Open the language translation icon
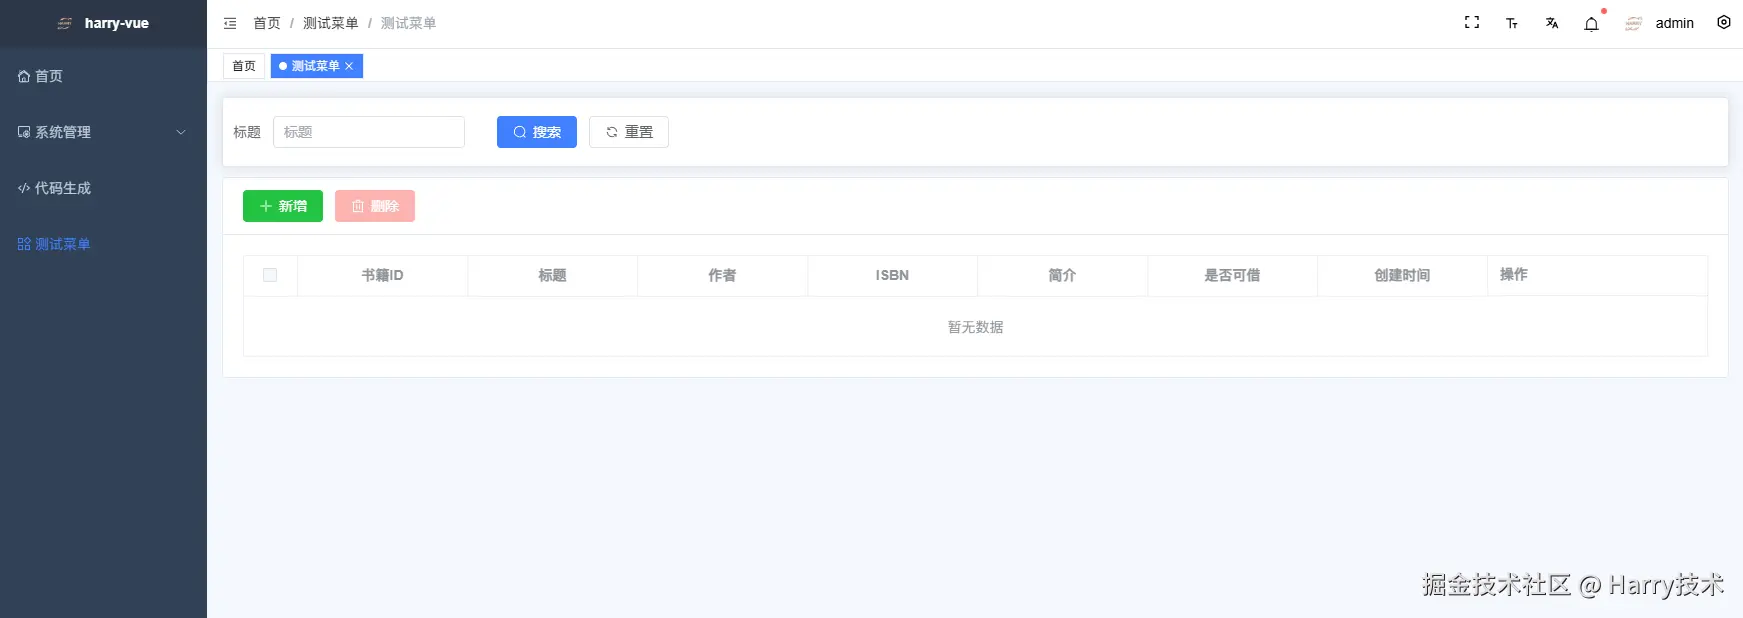This screenshot has height=618, width=1743. (1552, 23)
